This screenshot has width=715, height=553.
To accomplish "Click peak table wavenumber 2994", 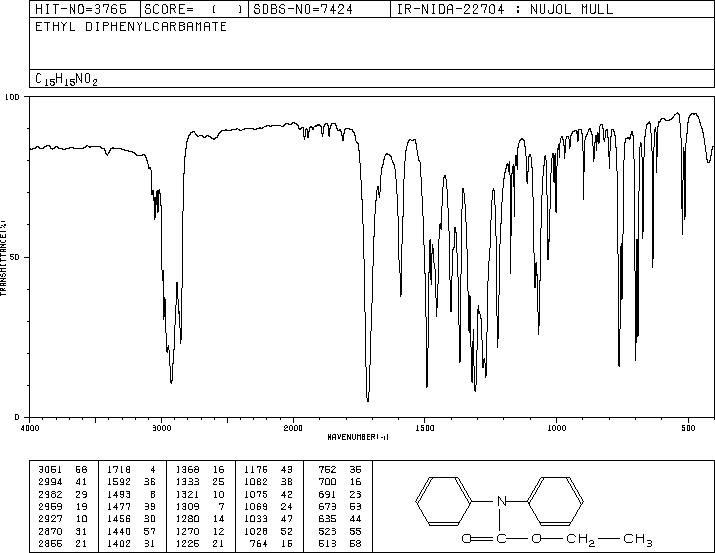I will (x=50, y=482).
